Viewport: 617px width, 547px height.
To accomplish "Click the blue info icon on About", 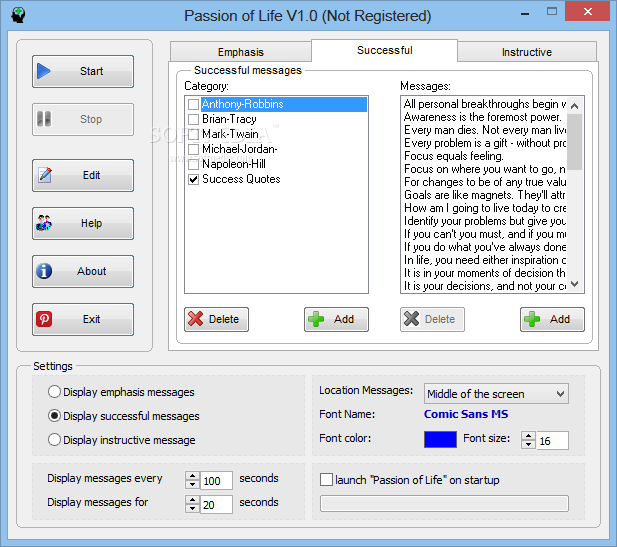I will (44, 271).
